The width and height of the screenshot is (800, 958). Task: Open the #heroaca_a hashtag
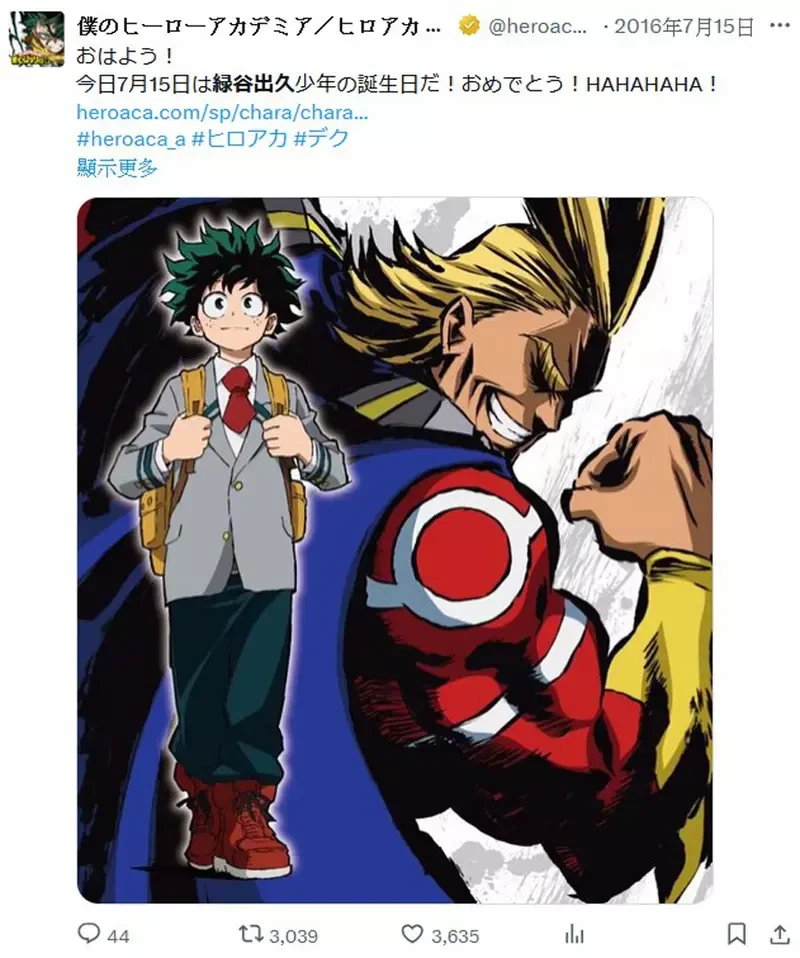pyautogui.click(x=131, y=139)
